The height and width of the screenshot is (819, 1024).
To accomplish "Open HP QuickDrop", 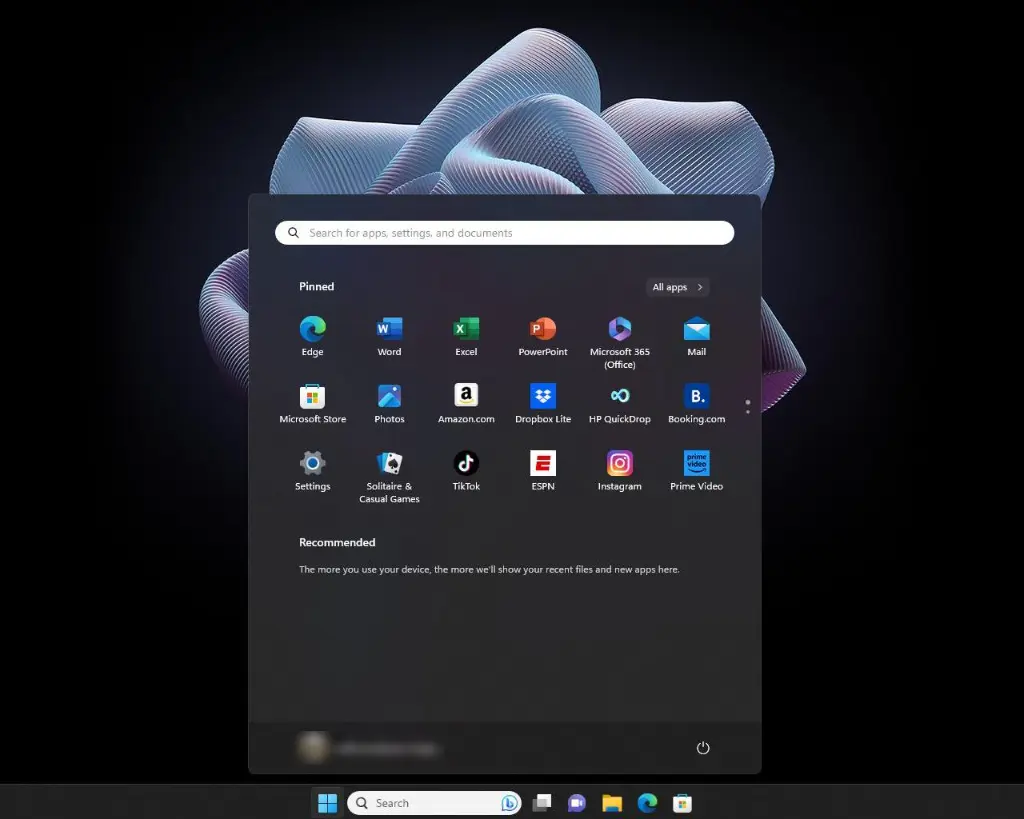I will coord(619,396).
